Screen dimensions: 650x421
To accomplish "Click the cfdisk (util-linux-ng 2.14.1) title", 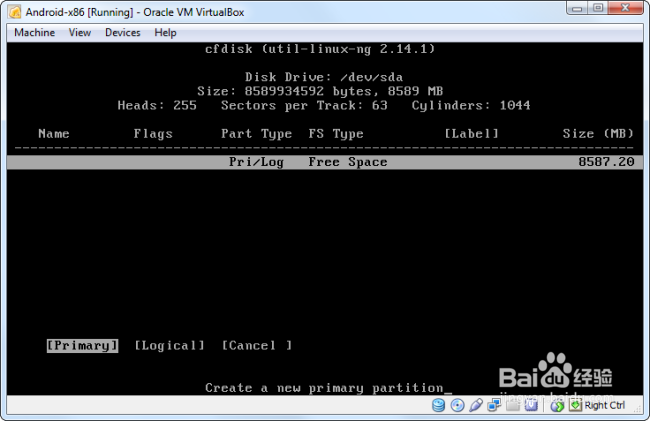I will tap(320, 49).
